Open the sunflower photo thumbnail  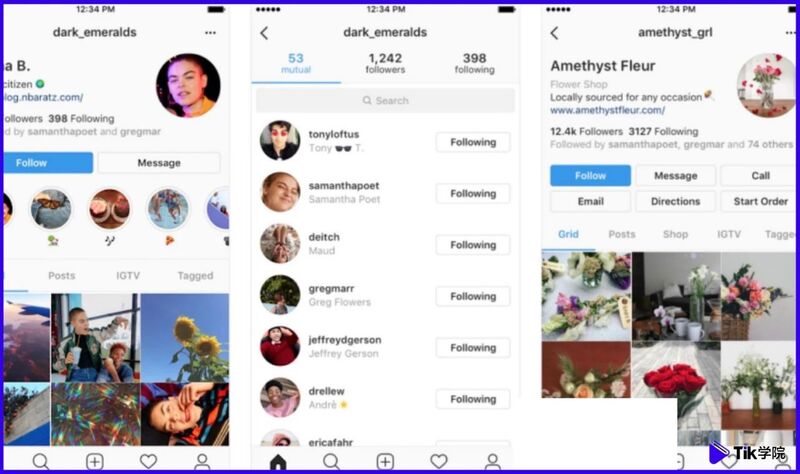185,337
